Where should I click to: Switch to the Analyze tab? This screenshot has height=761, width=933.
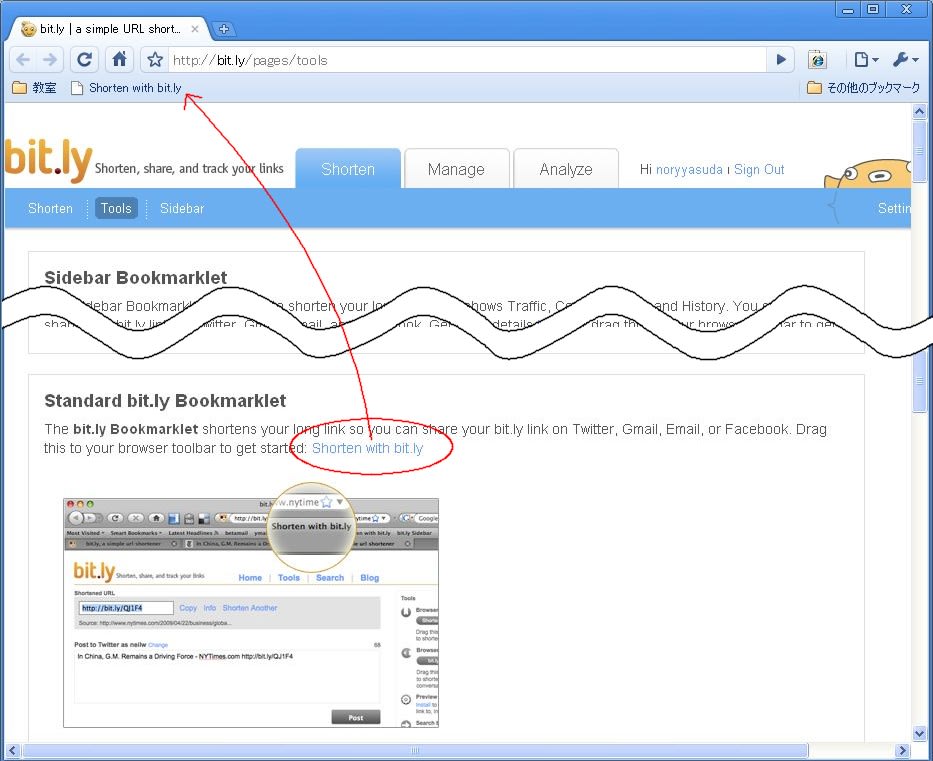566,169
